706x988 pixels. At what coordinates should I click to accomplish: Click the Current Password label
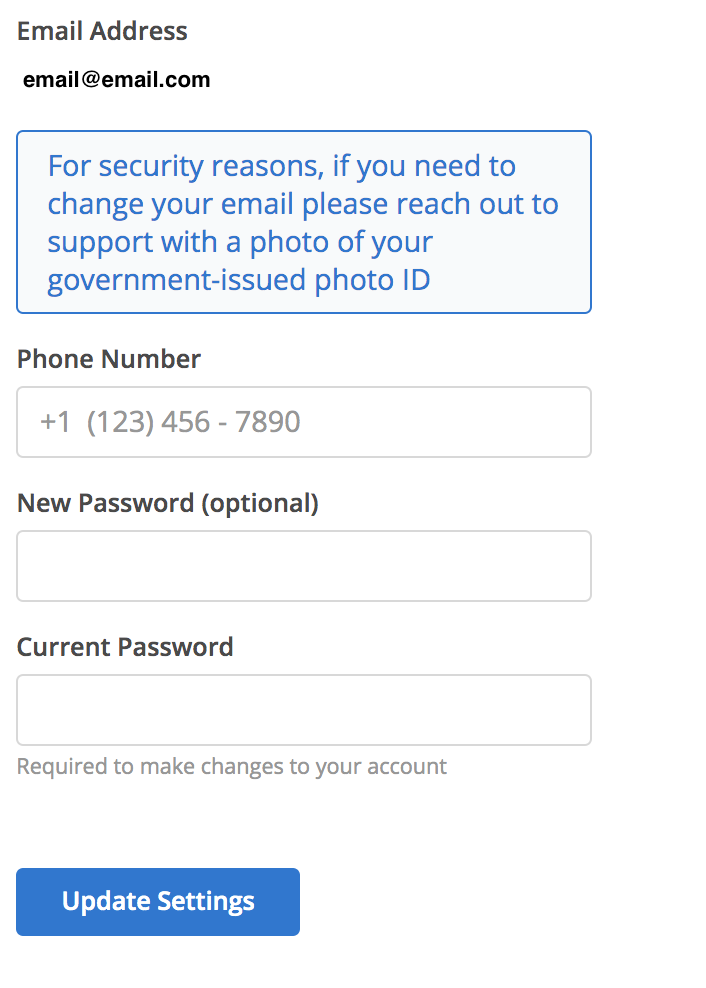pos(125,647)
